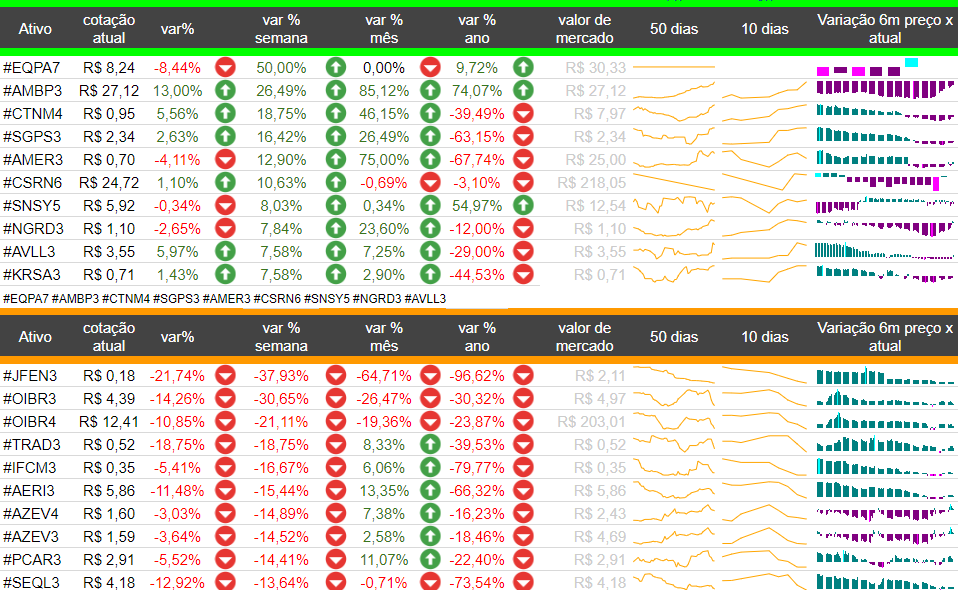Open the 50 dias sparkline for #OIBR3
The image size is (958, 590).
click(x=674, y=398)
